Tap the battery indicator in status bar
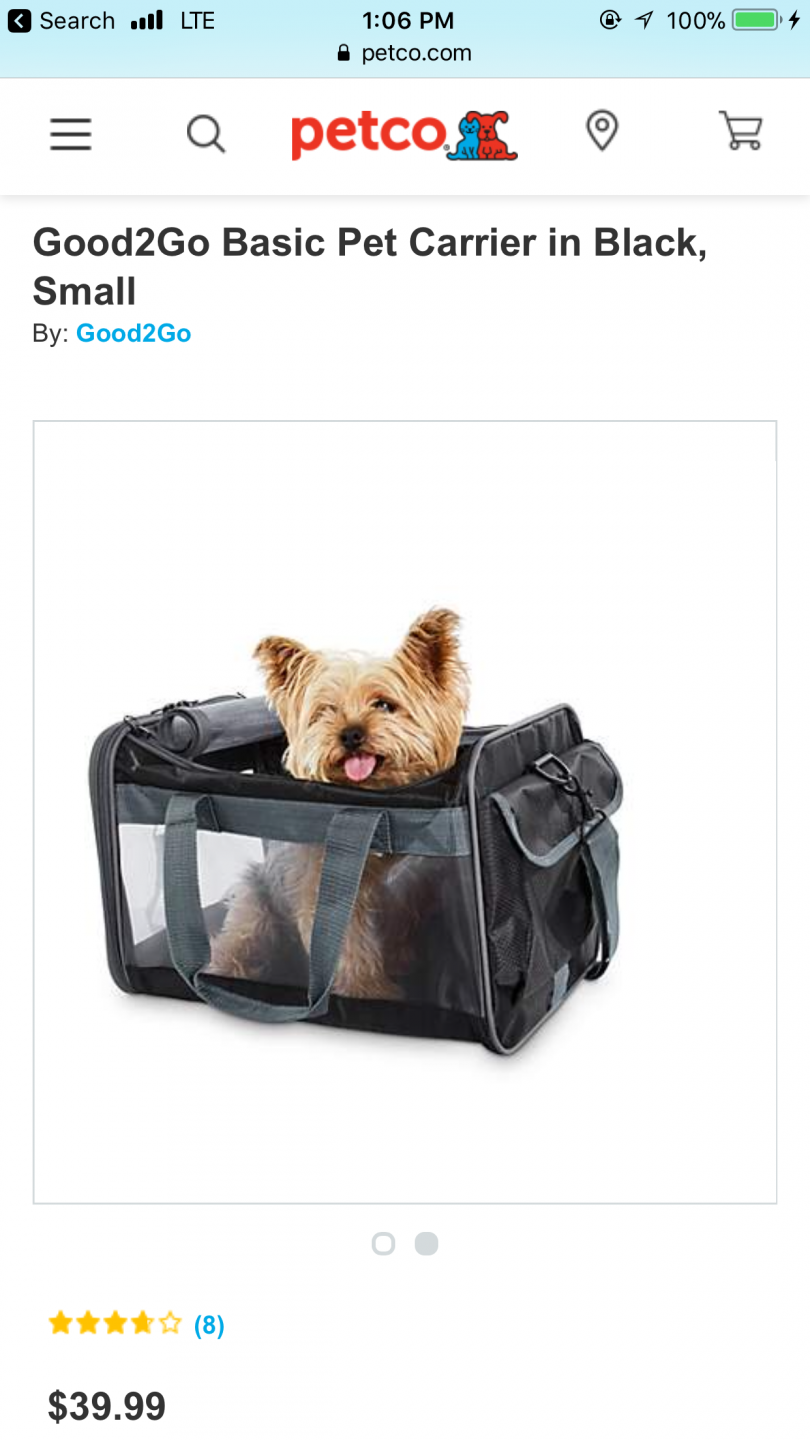Viewport: 810px width, 1440px height. 757,20
